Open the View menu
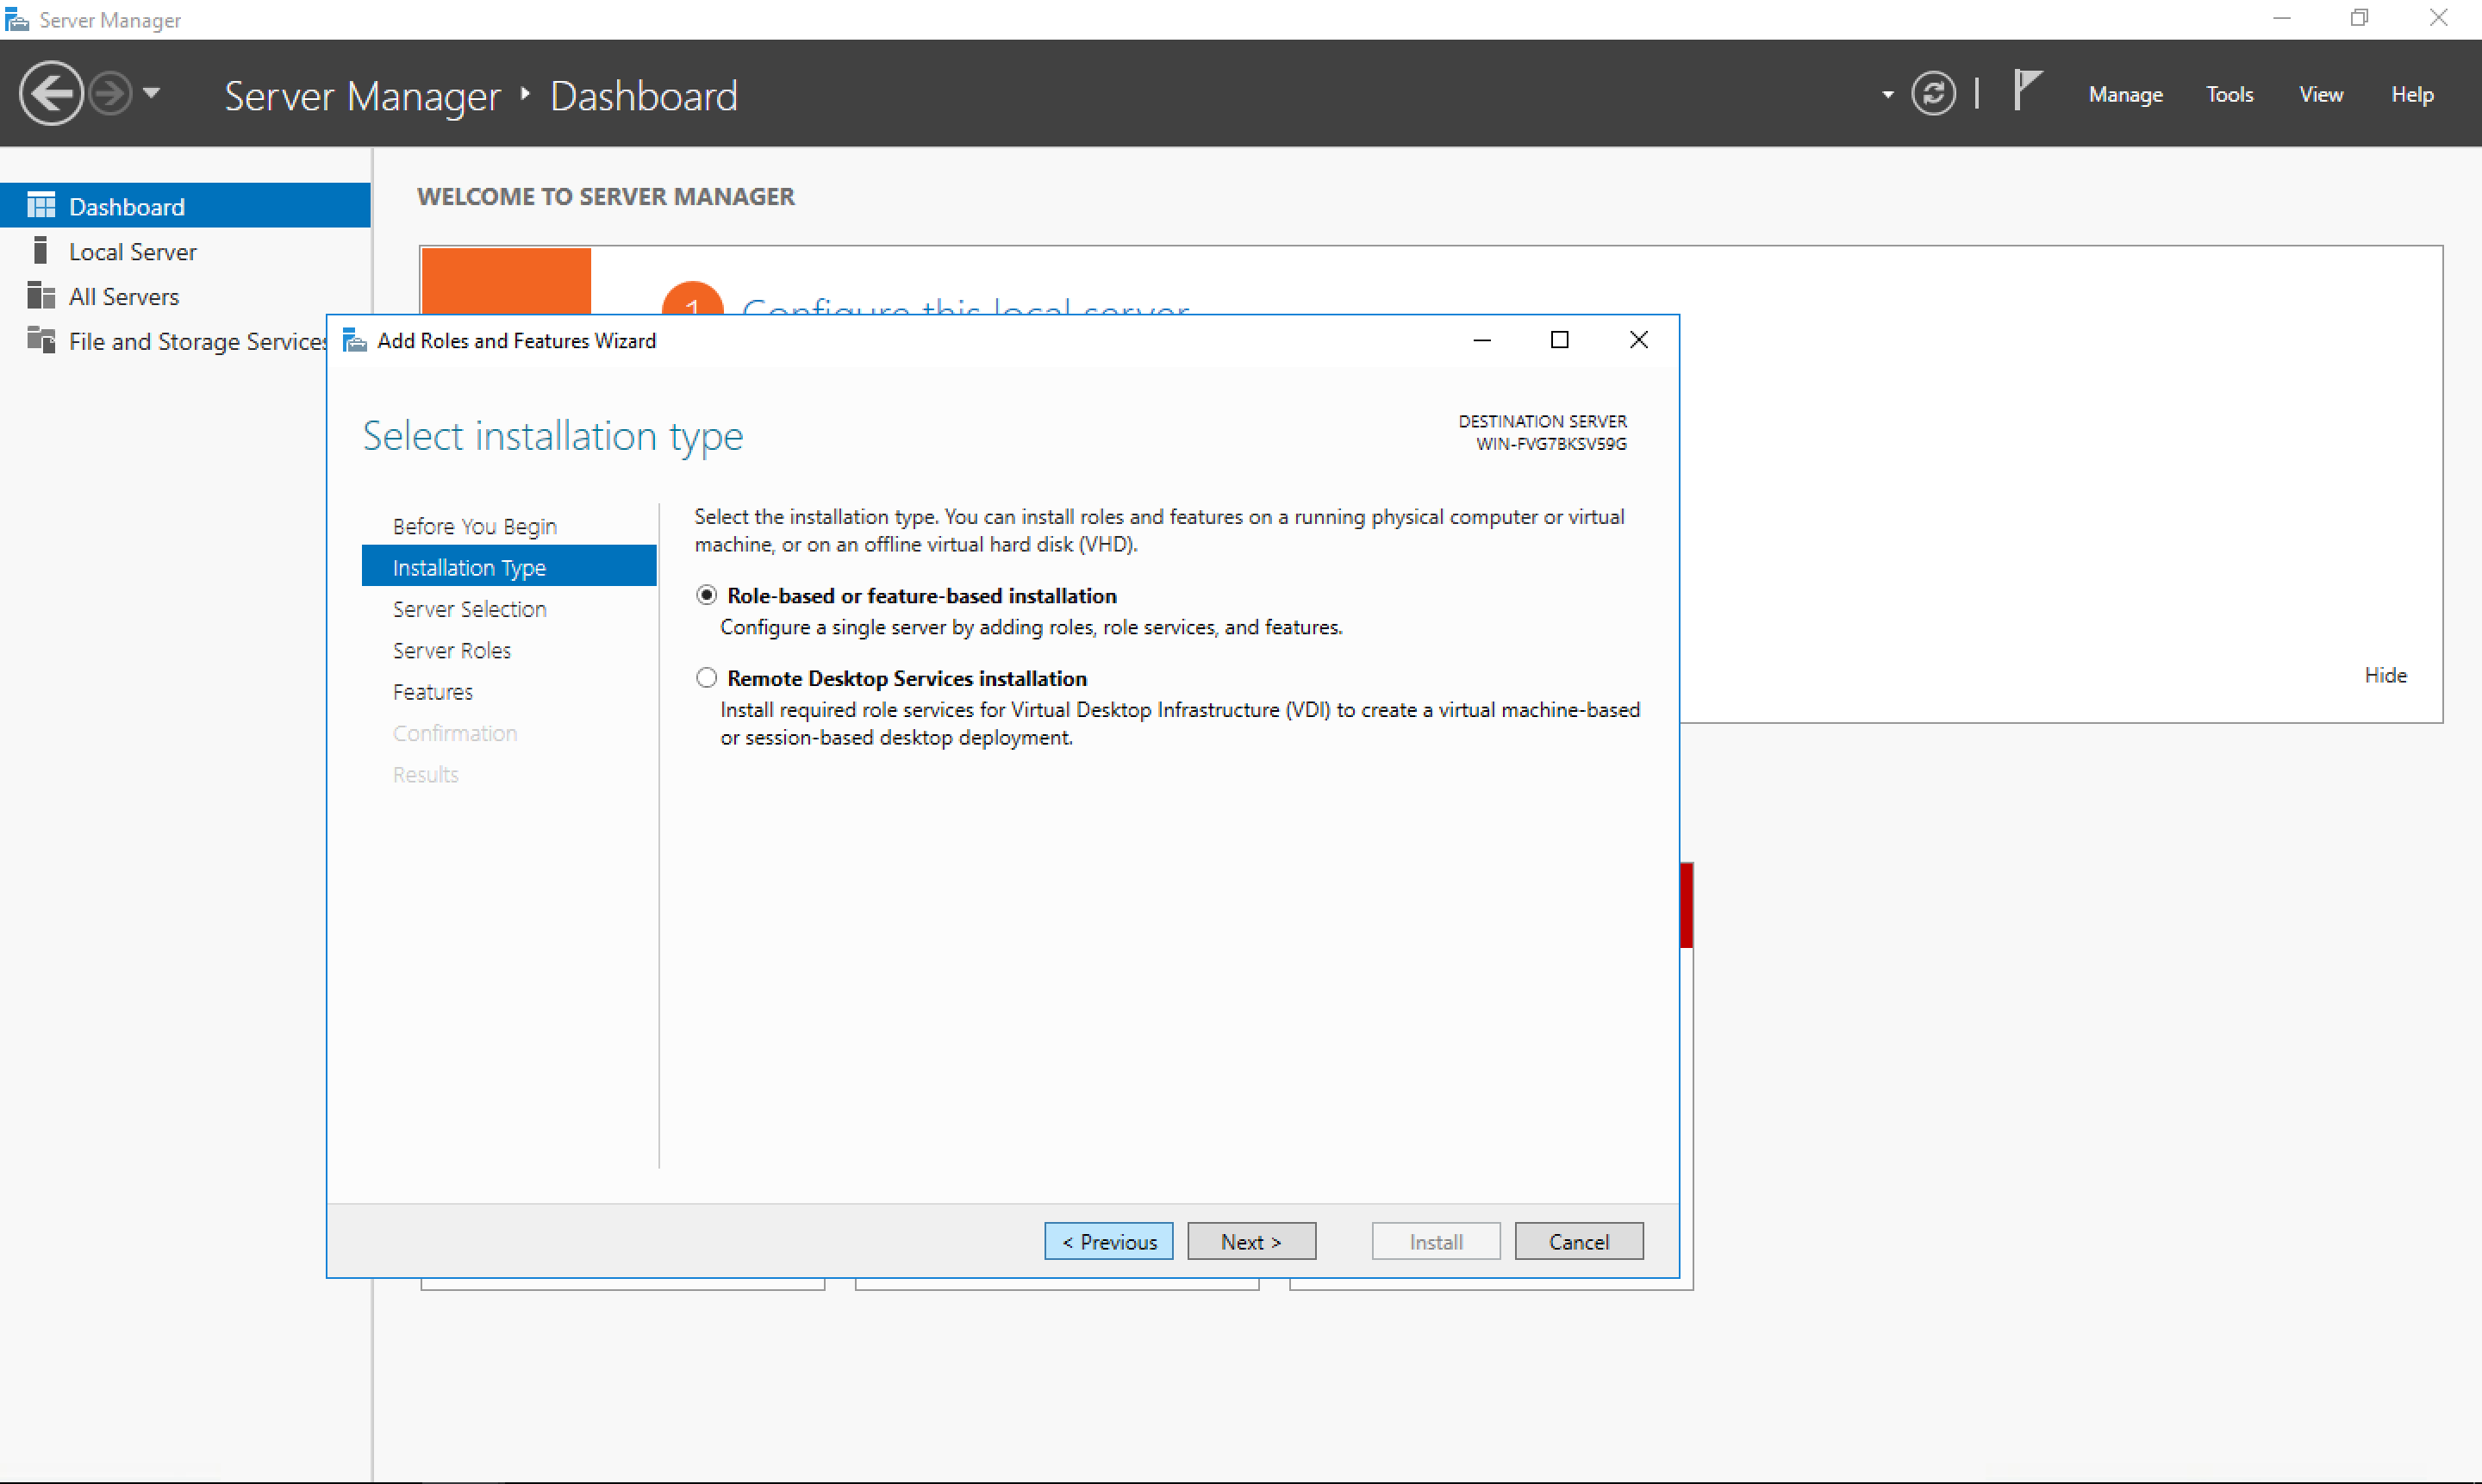Screen dimensions: 2482x1484 click(2320, 94)
